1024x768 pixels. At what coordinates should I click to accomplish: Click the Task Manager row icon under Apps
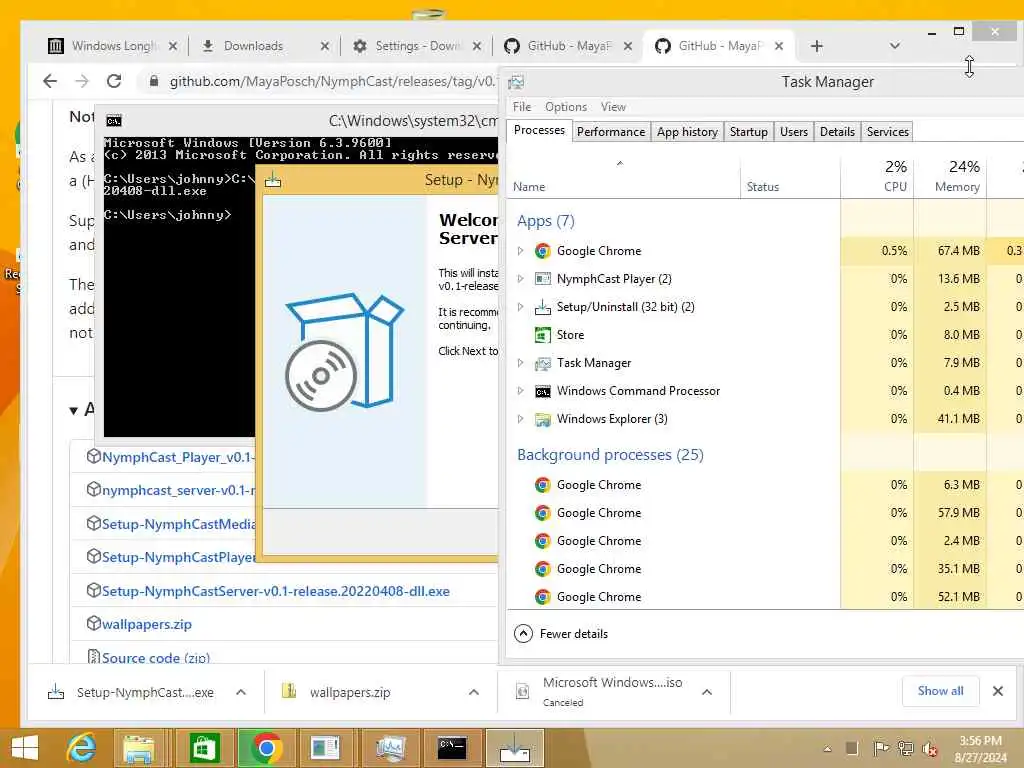coord(542,363)
